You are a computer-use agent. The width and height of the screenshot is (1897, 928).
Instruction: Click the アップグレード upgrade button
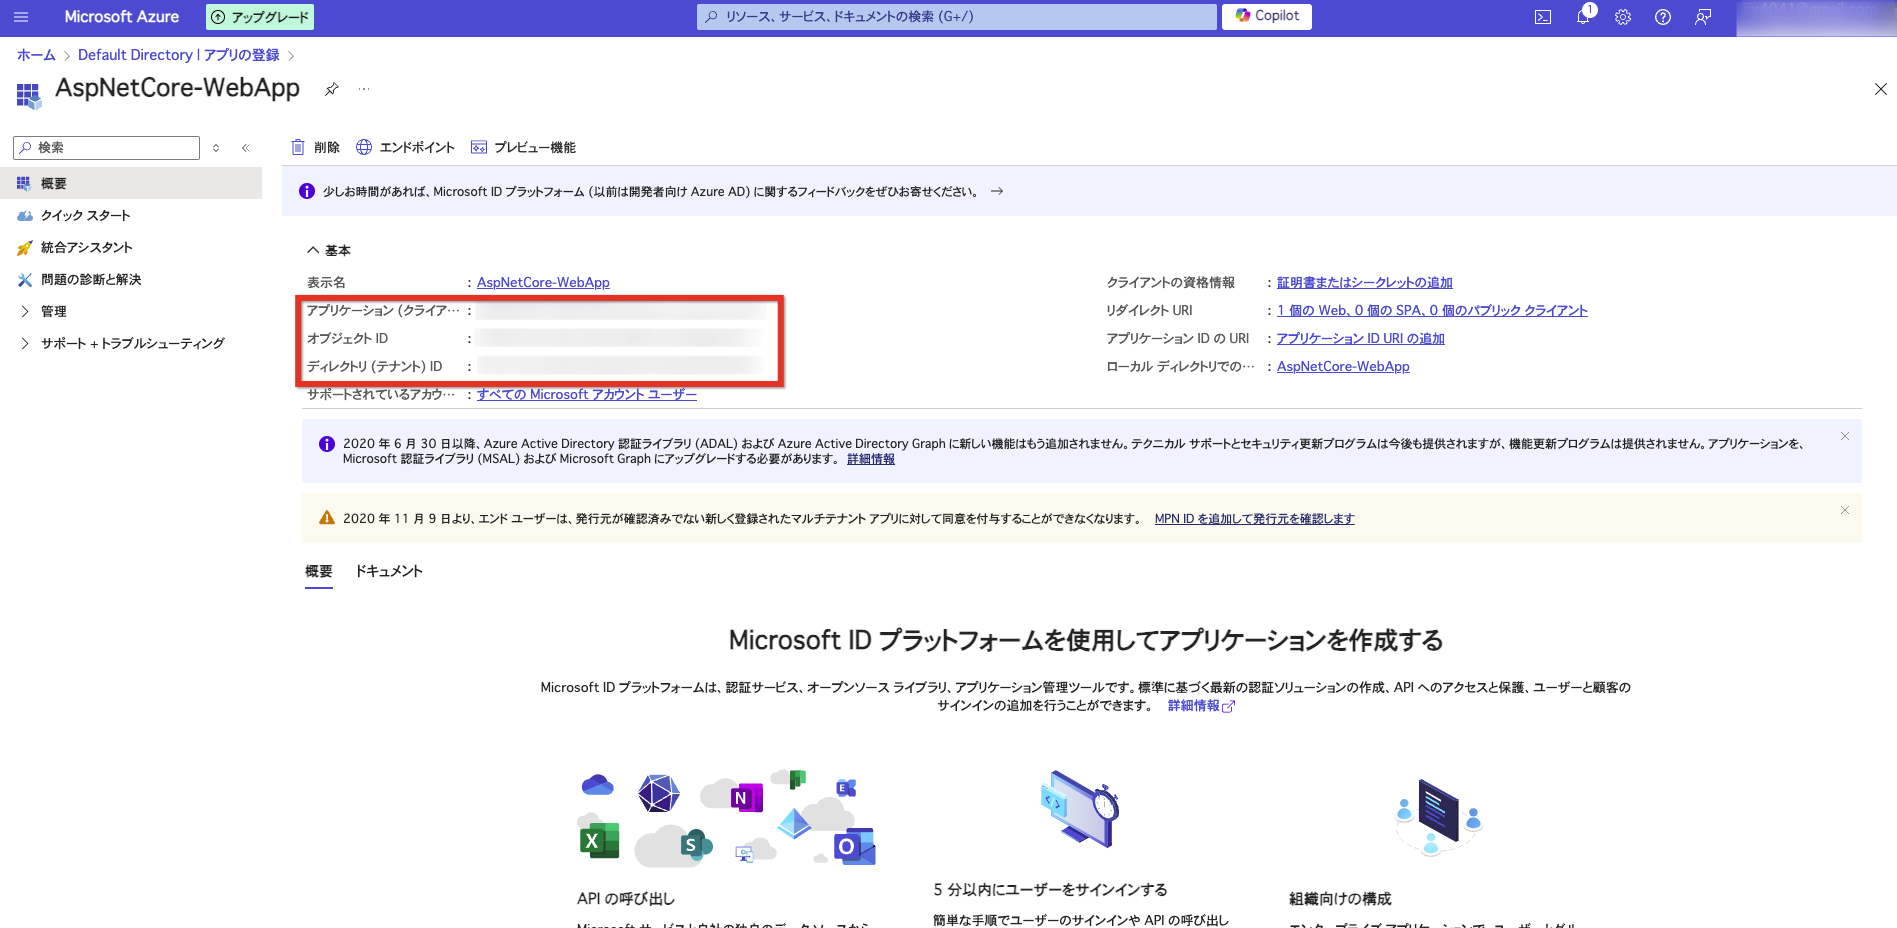[x=260, y=17]
